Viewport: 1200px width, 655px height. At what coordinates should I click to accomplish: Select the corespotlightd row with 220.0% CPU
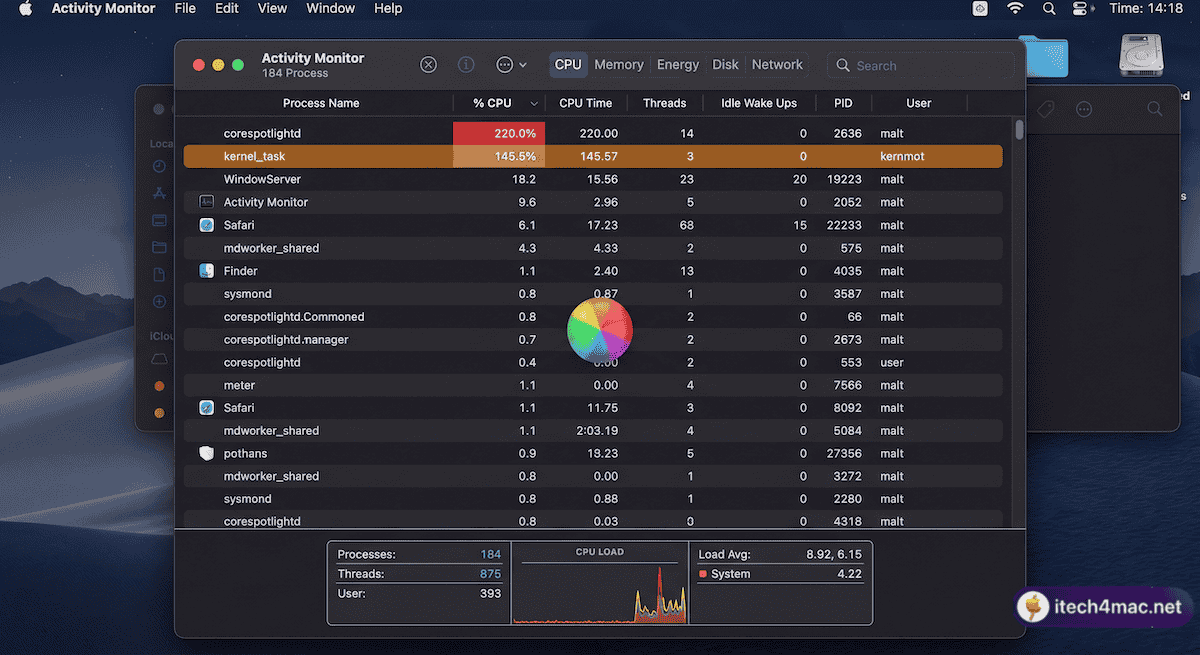[x=593, y=133]
